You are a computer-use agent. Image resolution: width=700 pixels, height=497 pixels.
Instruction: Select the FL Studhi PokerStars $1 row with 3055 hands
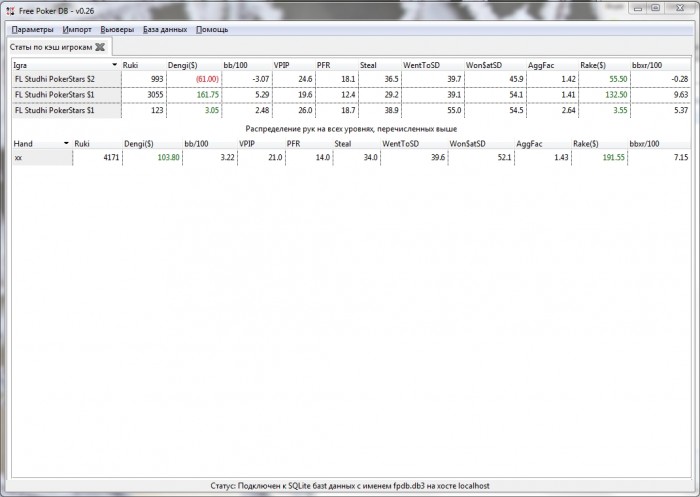pos(351,95)
